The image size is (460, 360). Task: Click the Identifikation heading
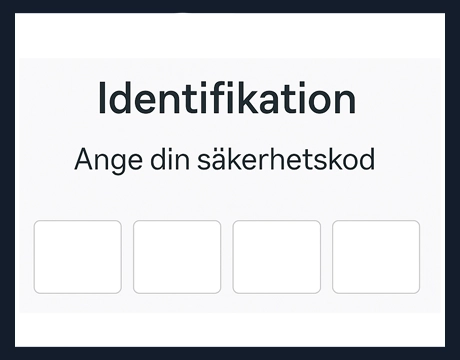click(x=227, y=98)
